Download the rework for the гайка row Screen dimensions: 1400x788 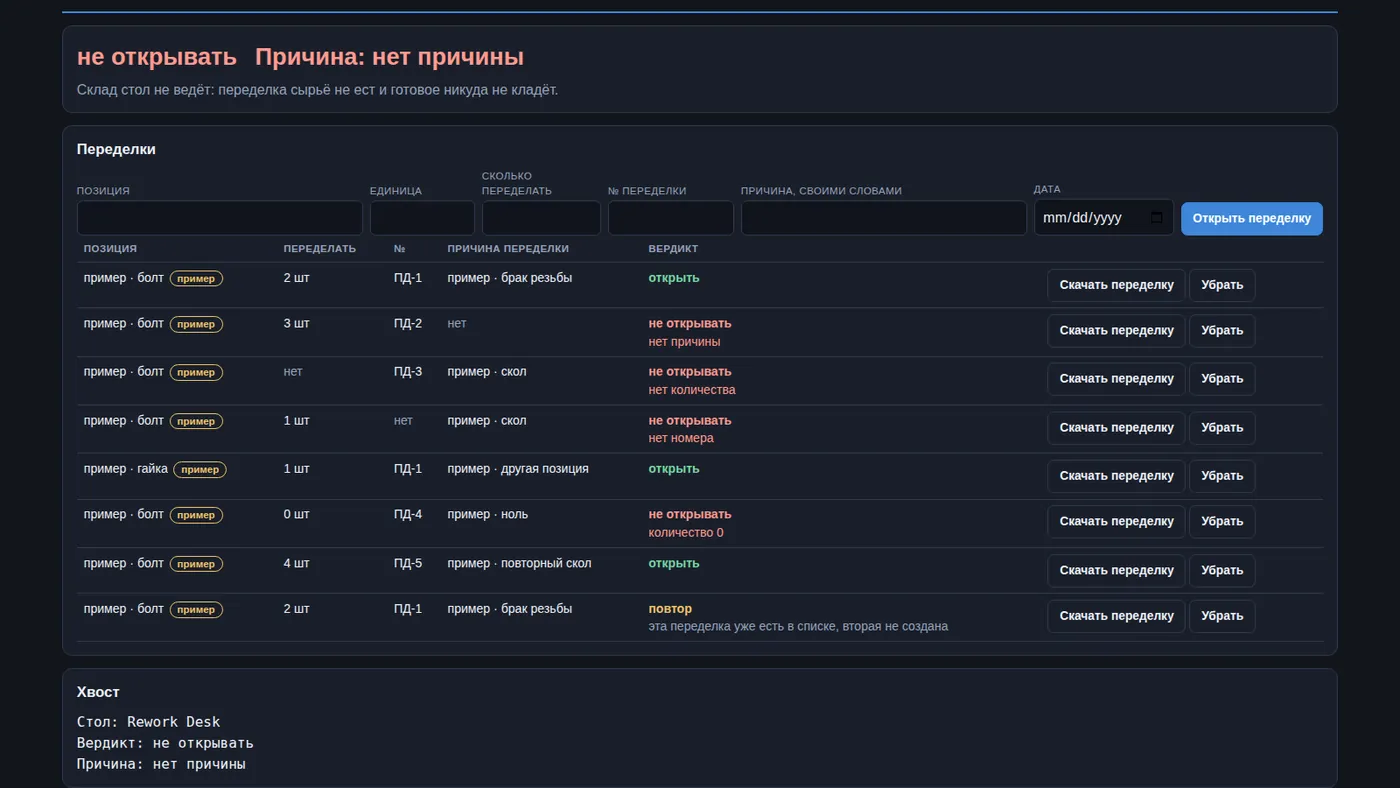coord(1116,476)
